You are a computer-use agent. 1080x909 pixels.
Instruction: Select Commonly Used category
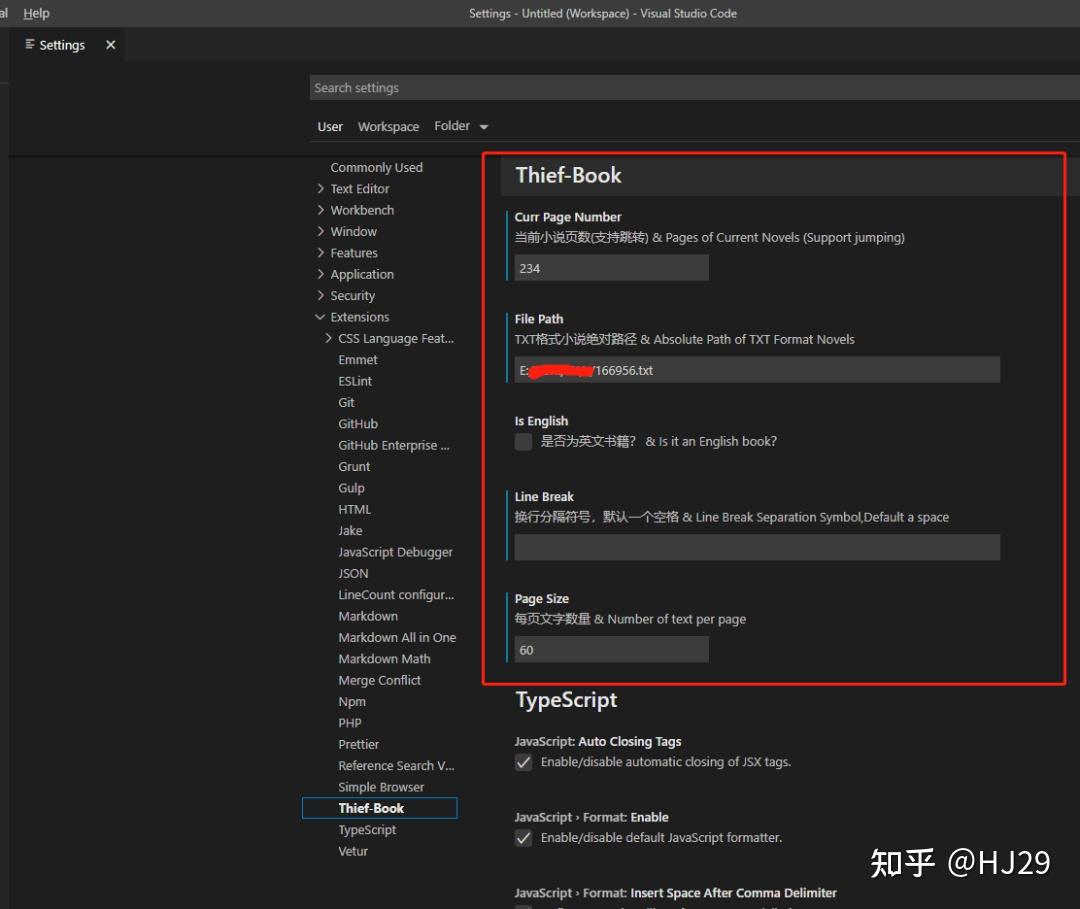376,167
